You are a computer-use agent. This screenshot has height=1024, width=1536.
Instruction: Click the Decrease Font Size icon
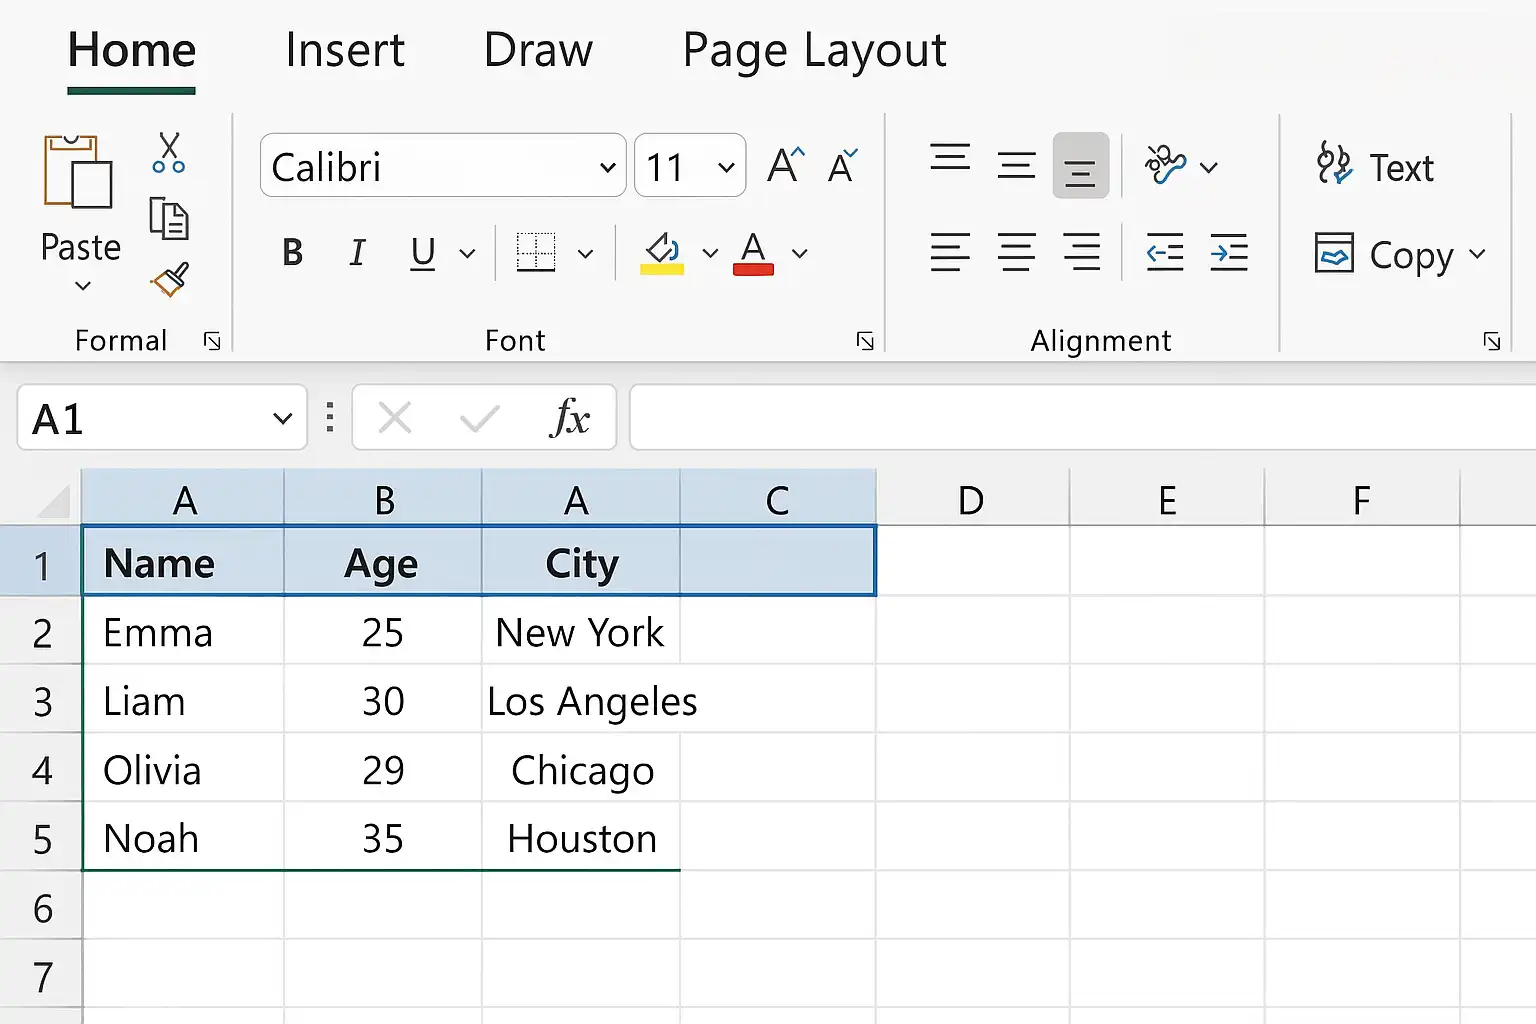click(843, 166)
